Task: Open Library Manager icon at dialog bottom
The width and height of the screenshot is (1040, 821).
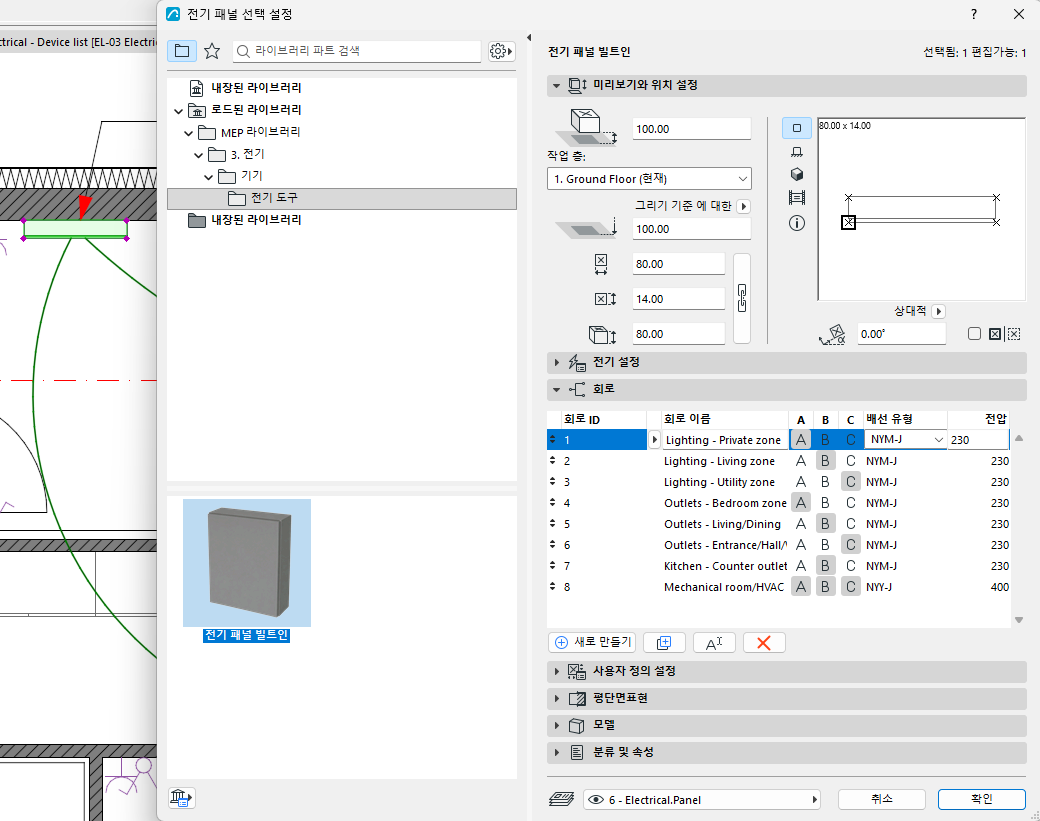Action: (181, 797)
